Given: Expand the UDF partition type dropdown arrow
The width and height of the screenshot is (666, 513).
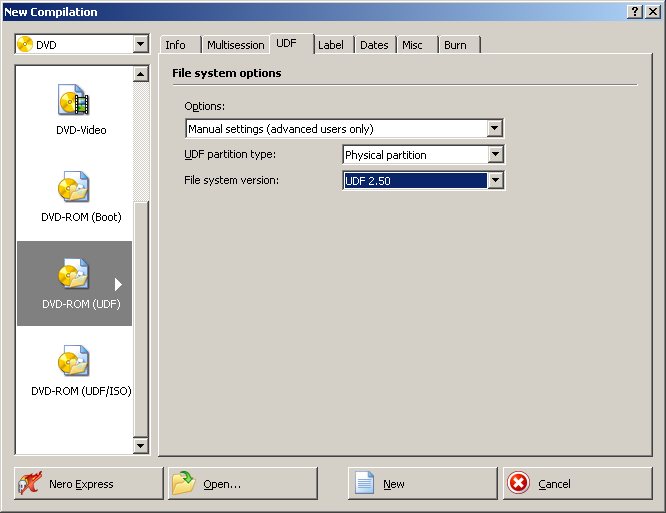Looking at the screenshot, I should click(495, 155).
